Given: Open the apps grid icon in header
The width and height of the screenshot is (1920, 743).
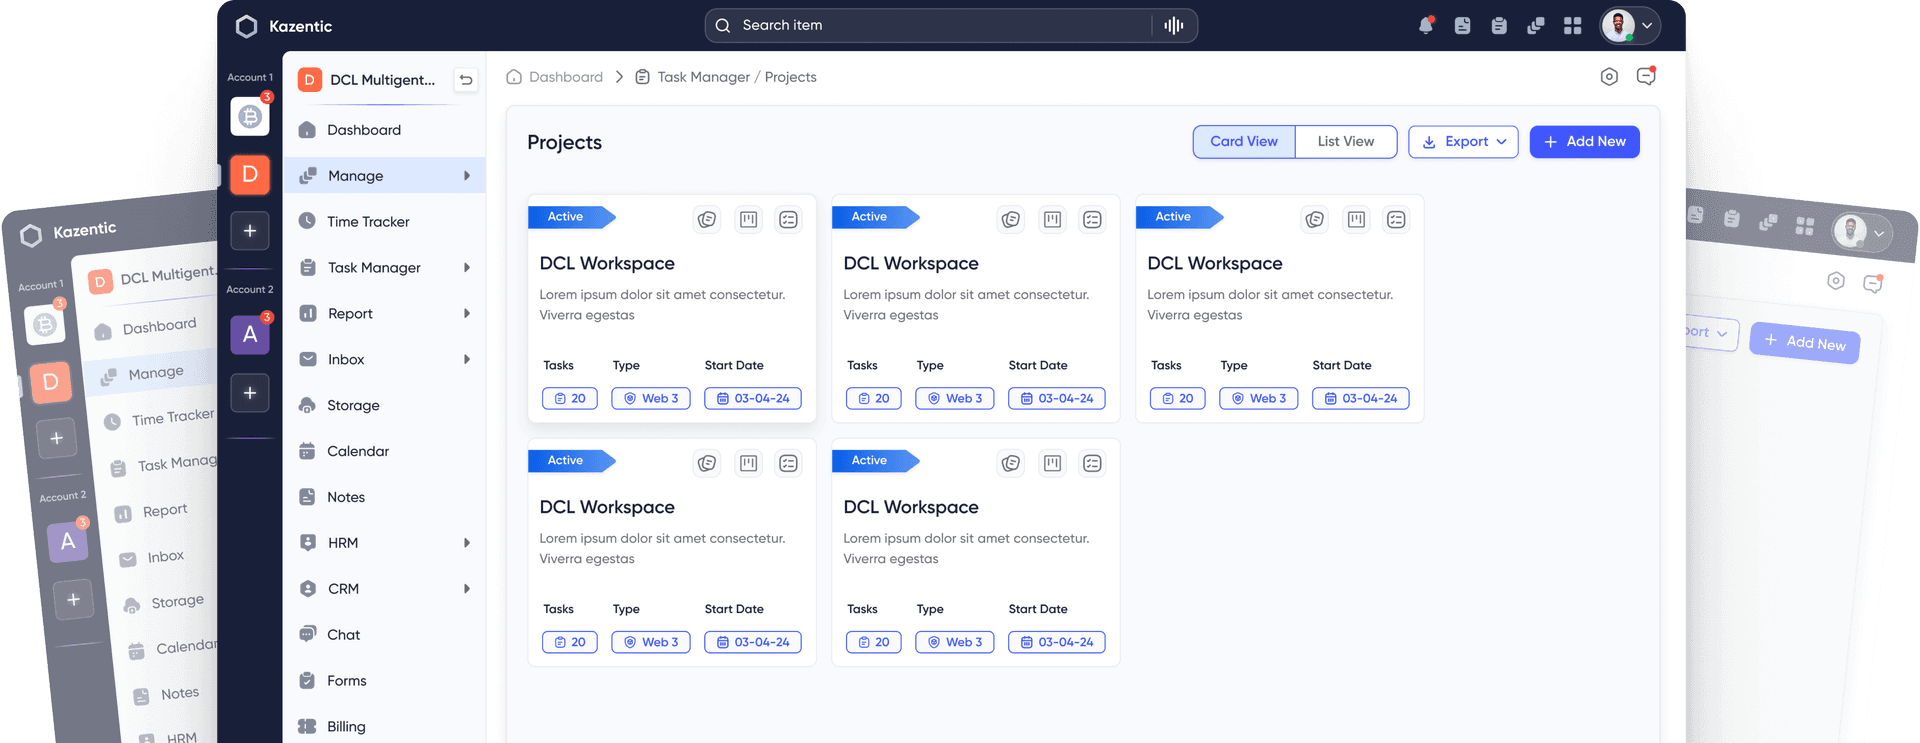Looking at the screenshot, I should (1573, 26).
